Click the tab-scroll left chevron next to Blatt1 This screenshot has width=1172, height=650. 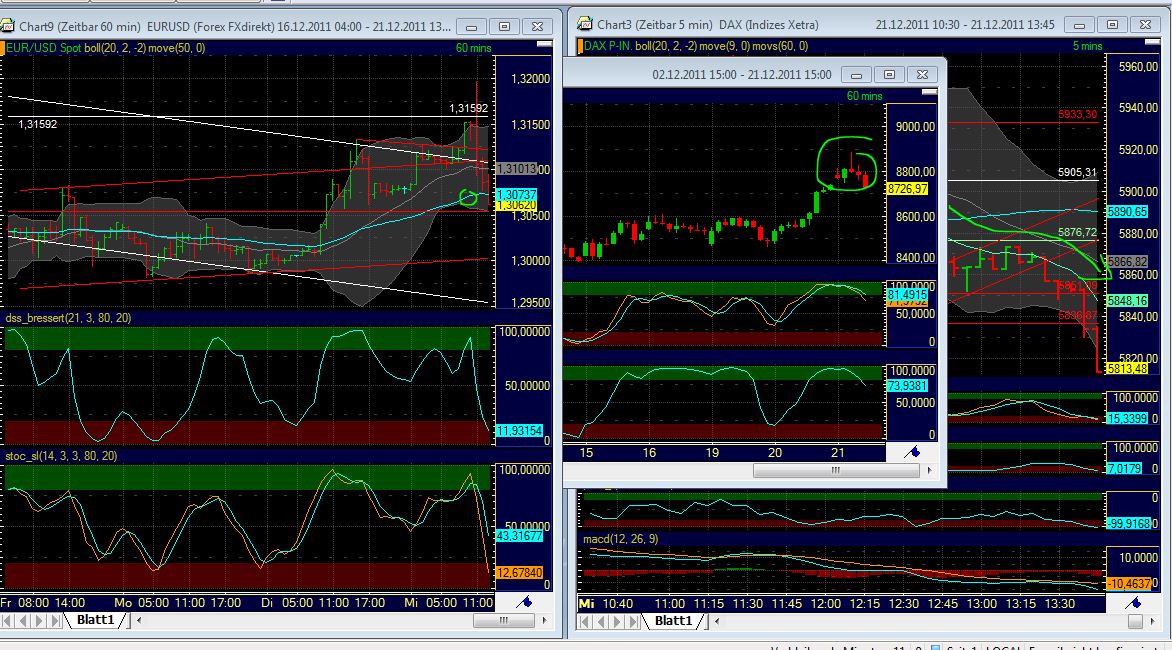[138, 621]
